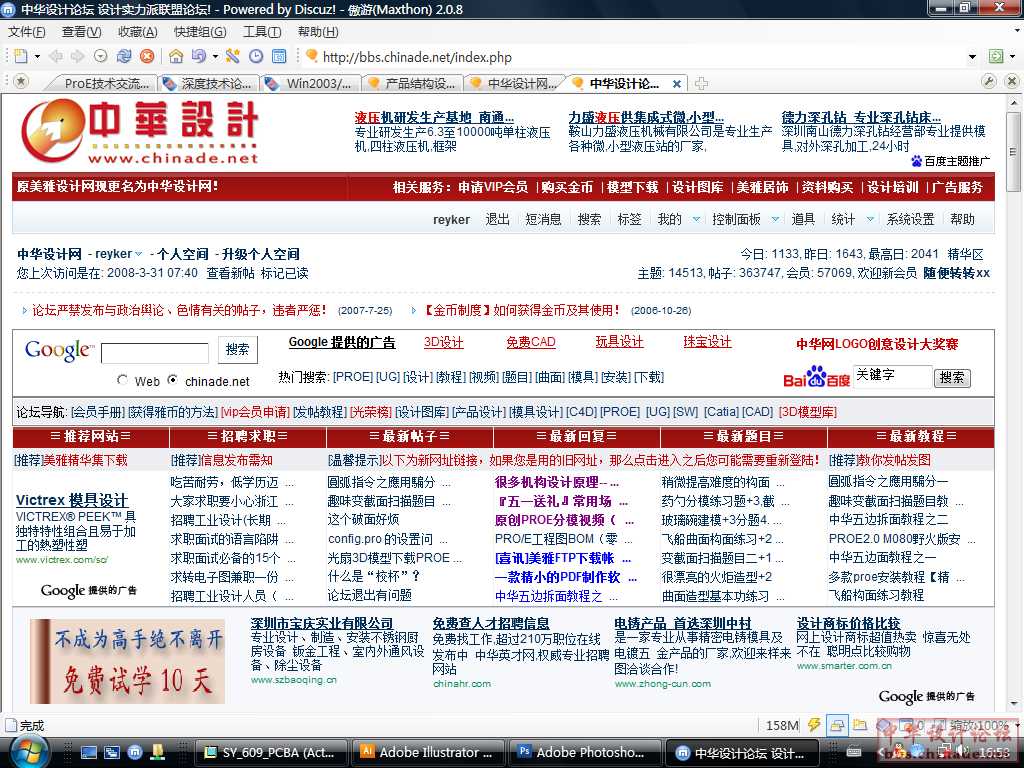The image size is (1024, 768).
Task: Switch to the 产品结构设 tab
Action: (x=413, y=84)
